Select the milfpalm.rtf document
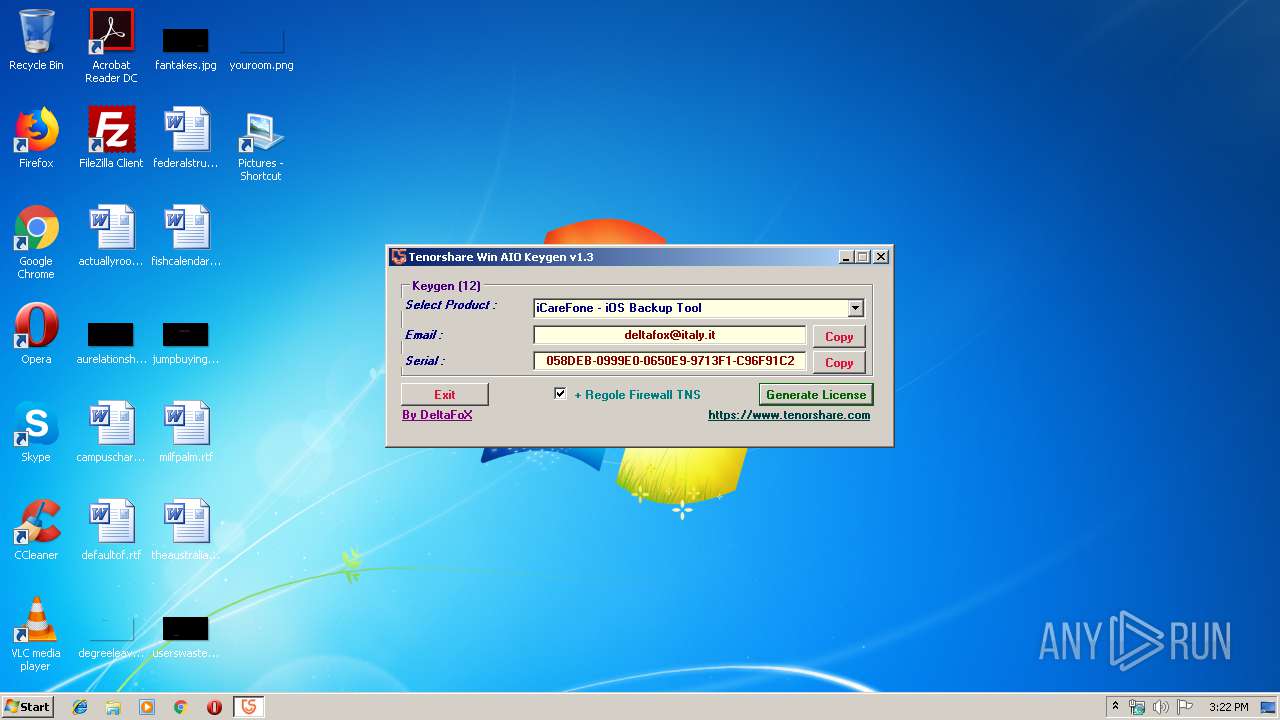Screen dimensions: 1280x720 [x=186, y=432]
